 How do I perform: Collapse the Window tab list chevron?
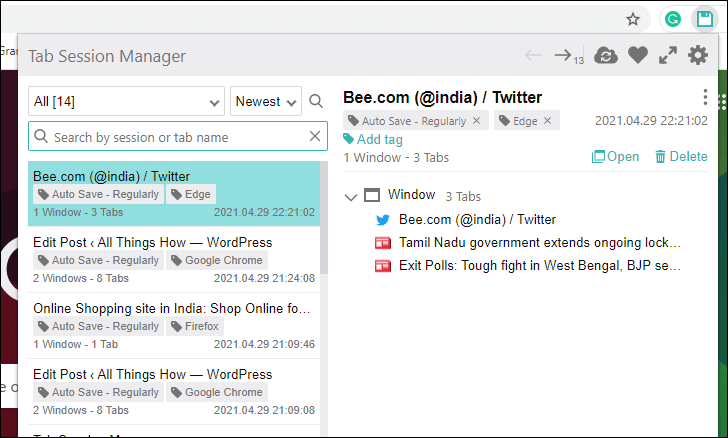tap(351, 197)
